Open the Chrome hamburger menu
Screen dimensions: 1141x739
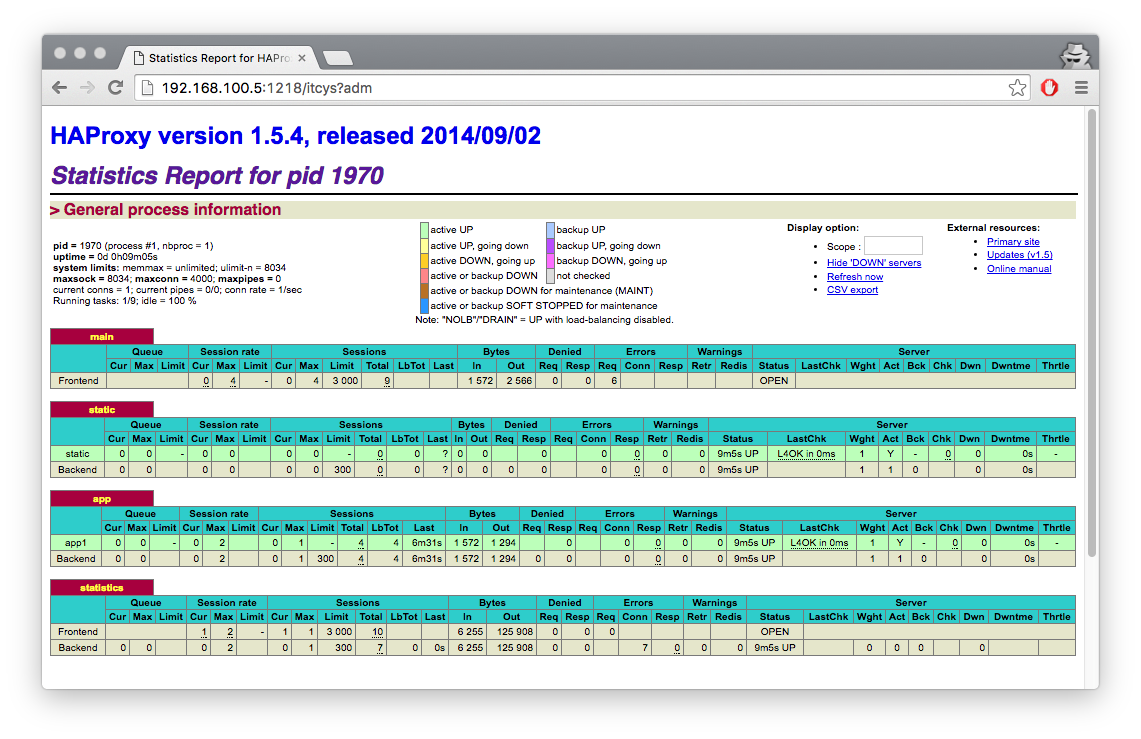point(1081,88)
